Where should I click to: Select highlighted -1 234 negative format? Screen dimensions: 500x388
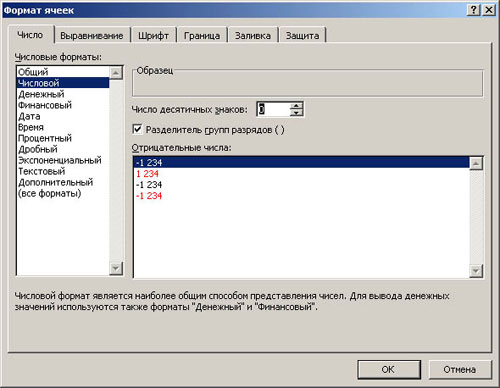click(x=301, y=162)
